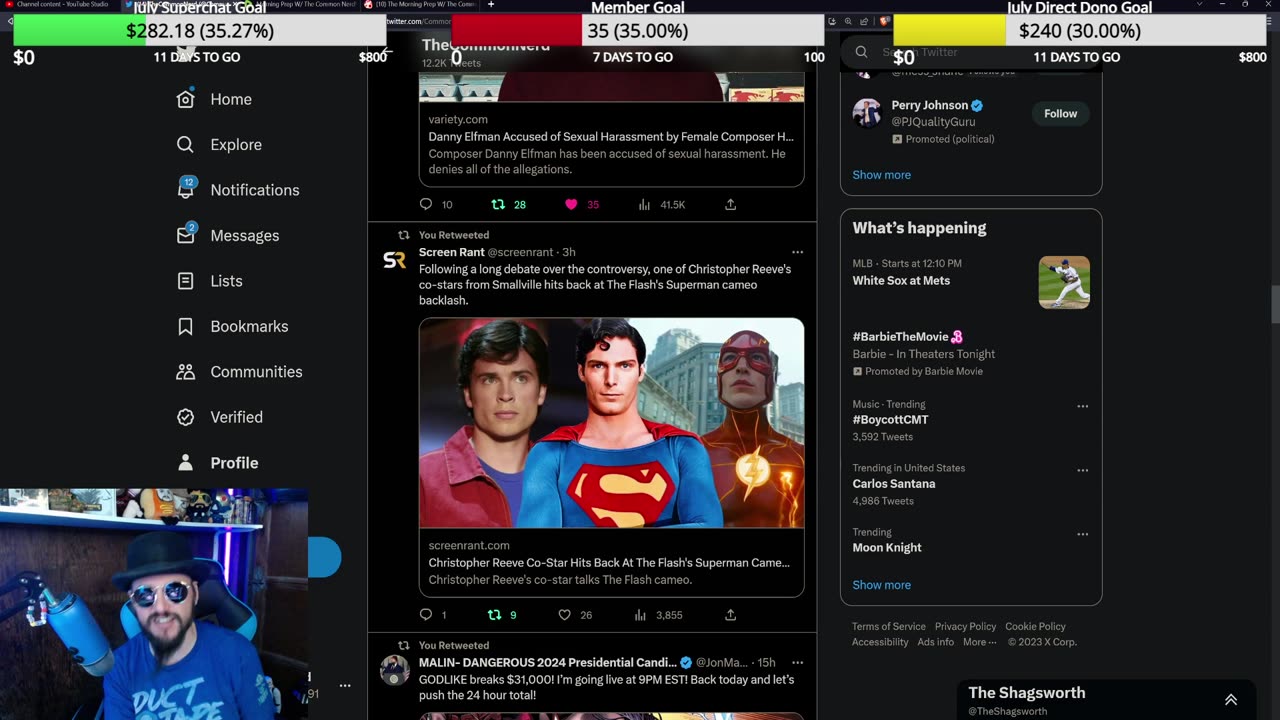Go to Explore menu item
Viewport: 1280px width, 720px height.
click(236, 144)
